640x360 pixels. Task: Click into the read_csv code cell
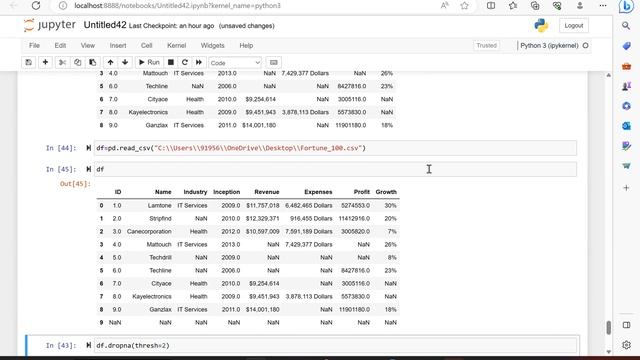335,148
